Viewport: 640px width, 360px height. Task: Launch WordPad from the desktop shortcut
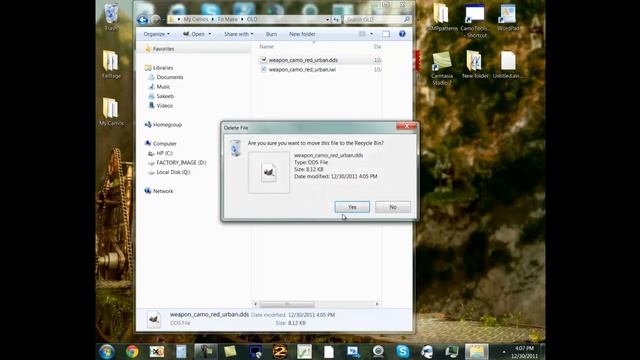pos(508,18)
